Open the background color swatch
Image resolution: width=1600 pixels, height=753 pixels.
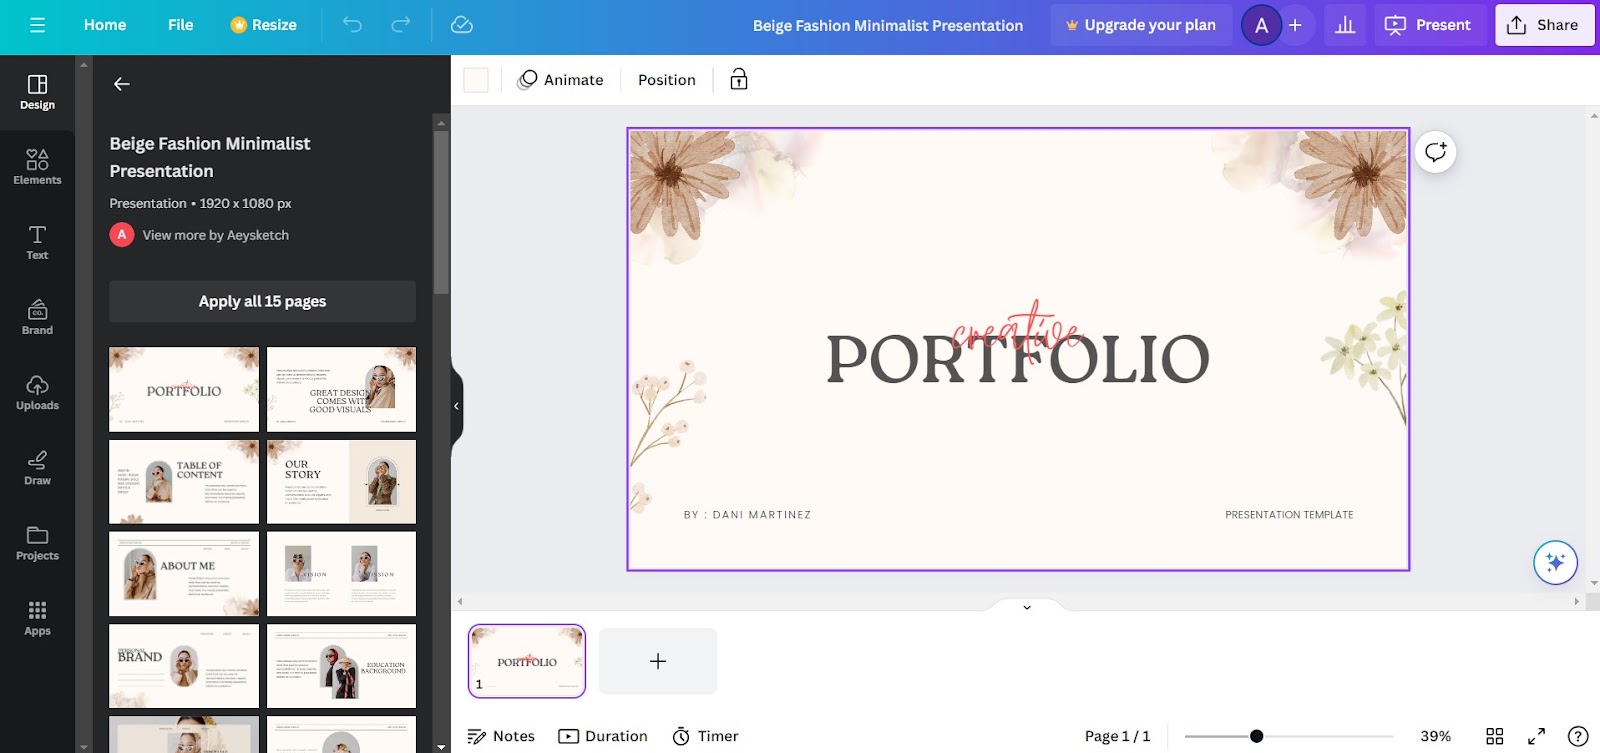tap(476, 80)
